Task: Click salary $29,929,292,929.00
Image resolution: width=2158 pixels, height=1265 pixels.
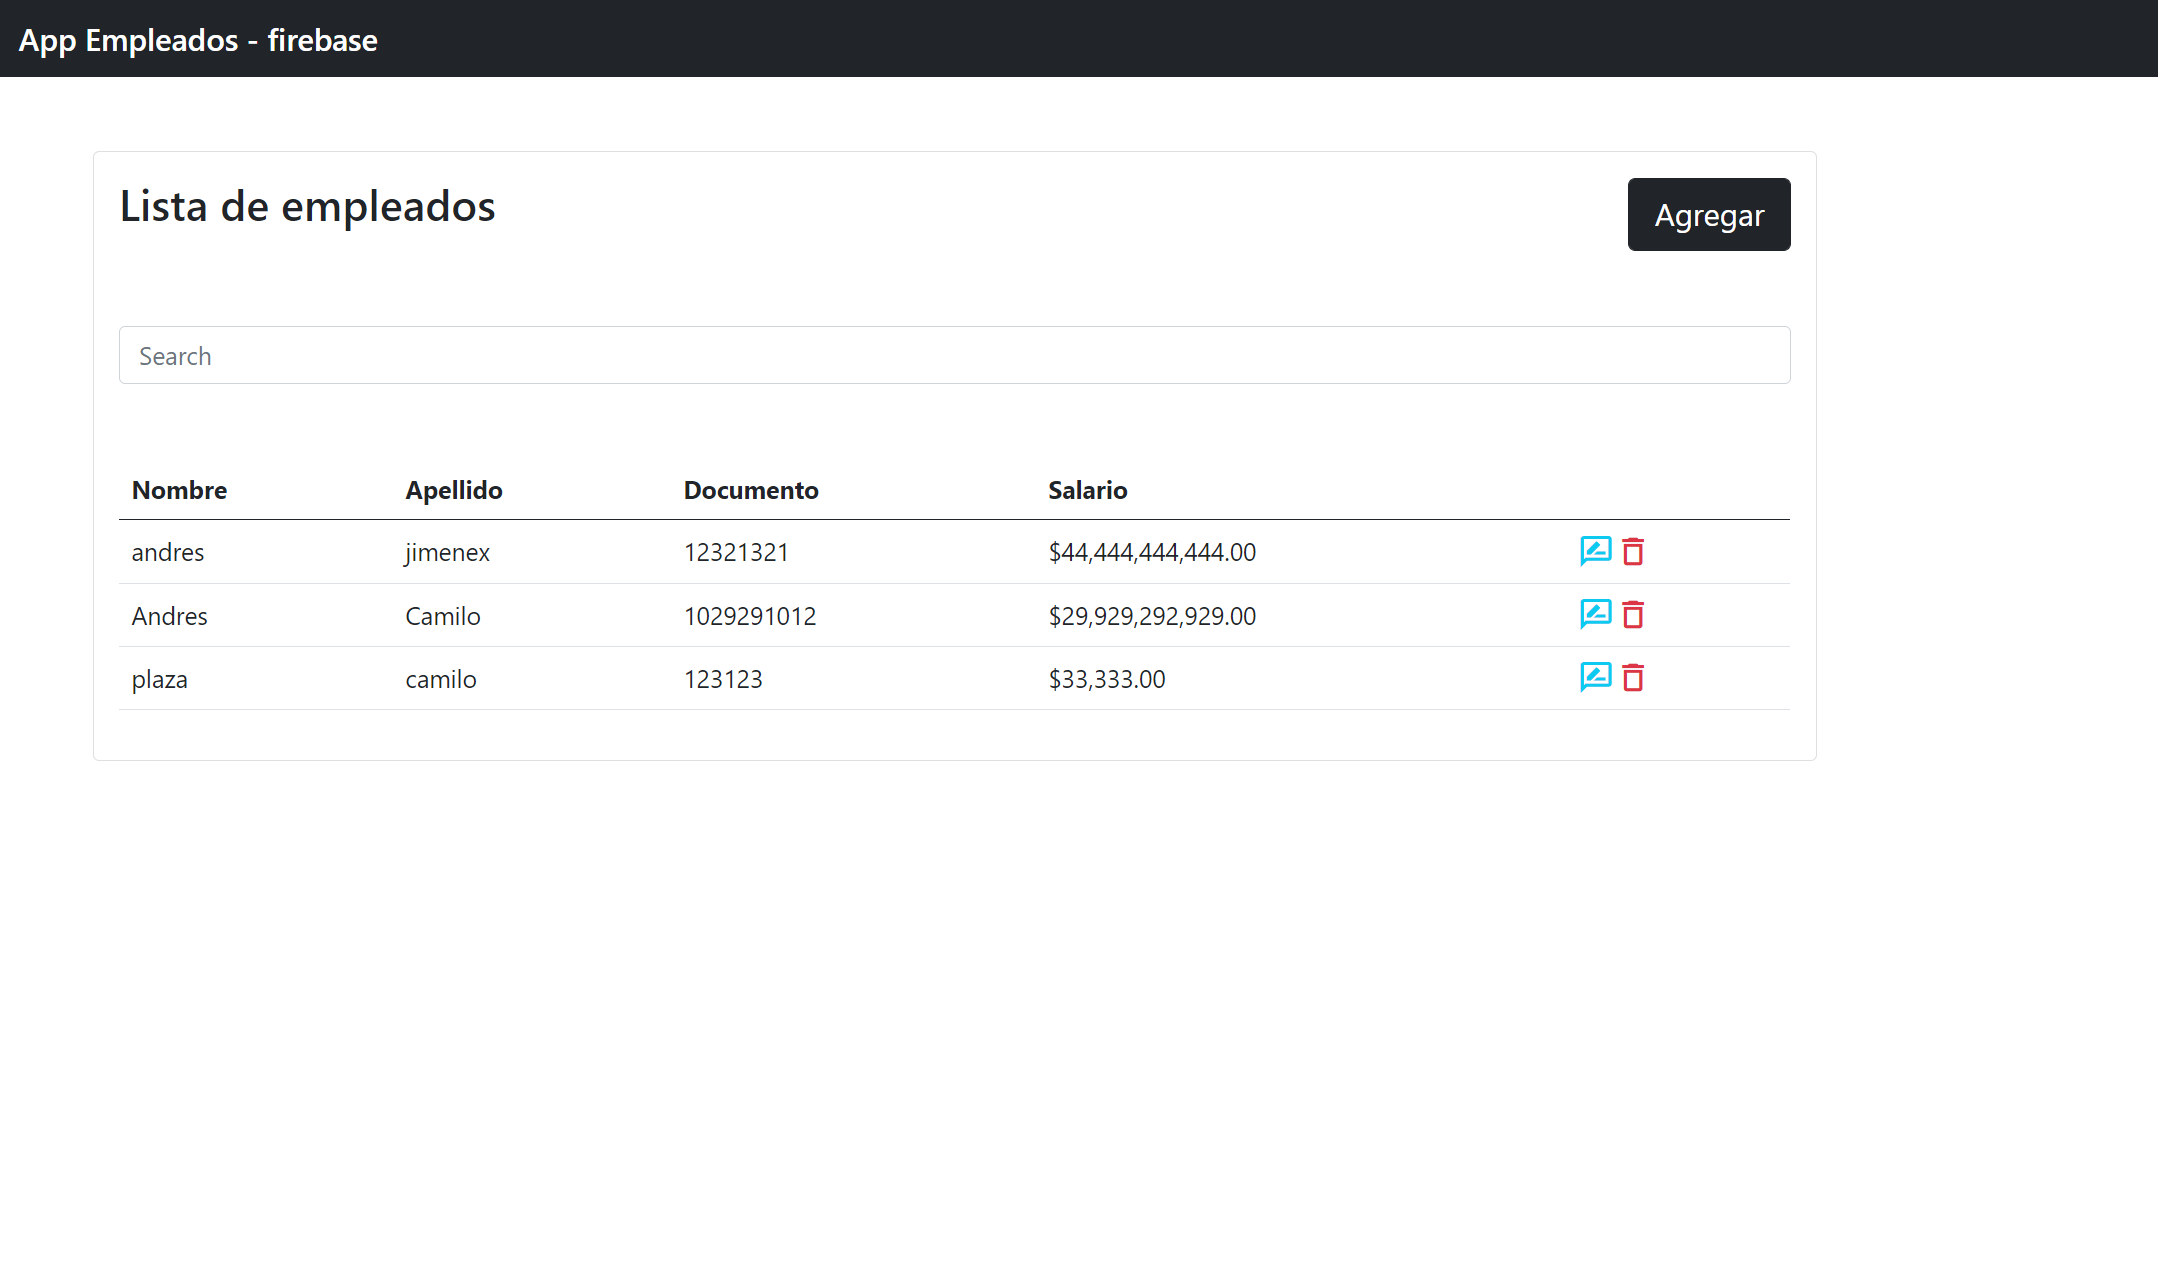Action: click(1152, 616)
